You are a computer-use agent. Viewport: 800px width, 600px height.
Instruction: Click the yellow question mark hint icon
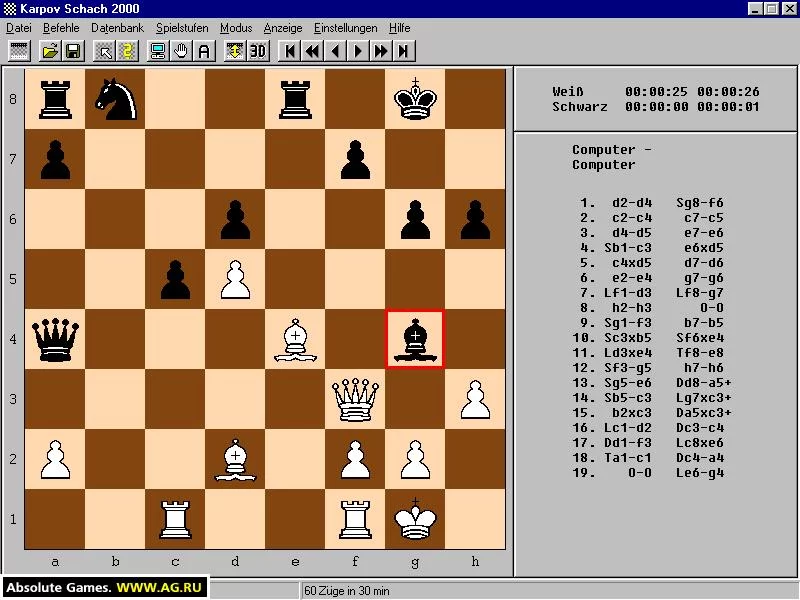coord(128,51)
